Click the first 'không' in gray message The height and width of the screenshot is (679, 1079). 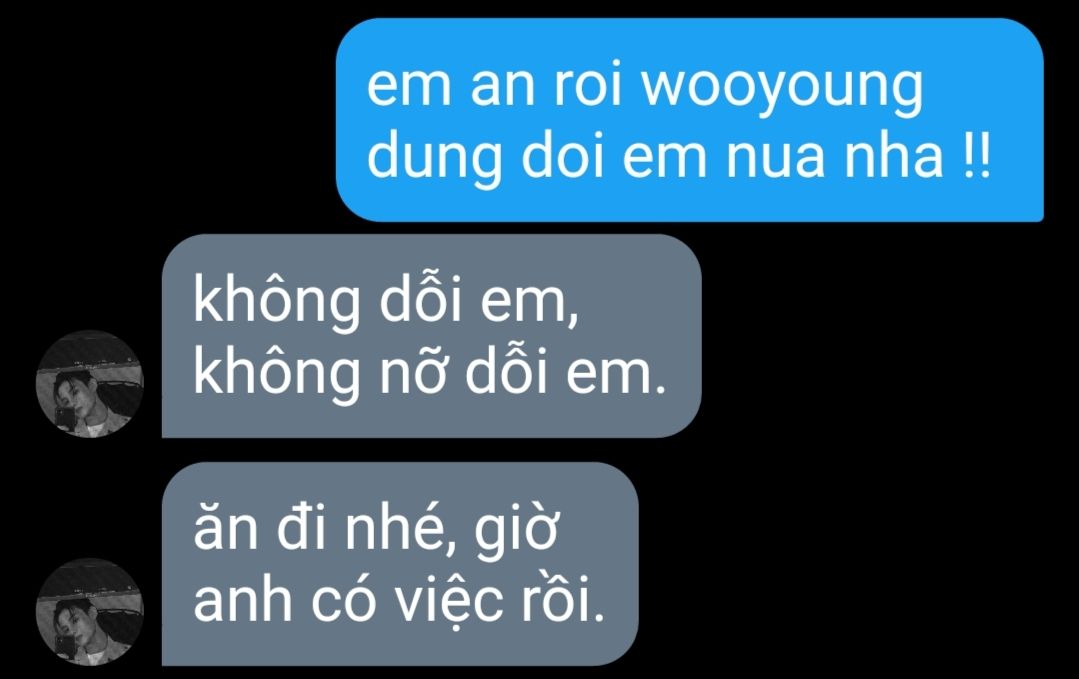coord(277,303)
